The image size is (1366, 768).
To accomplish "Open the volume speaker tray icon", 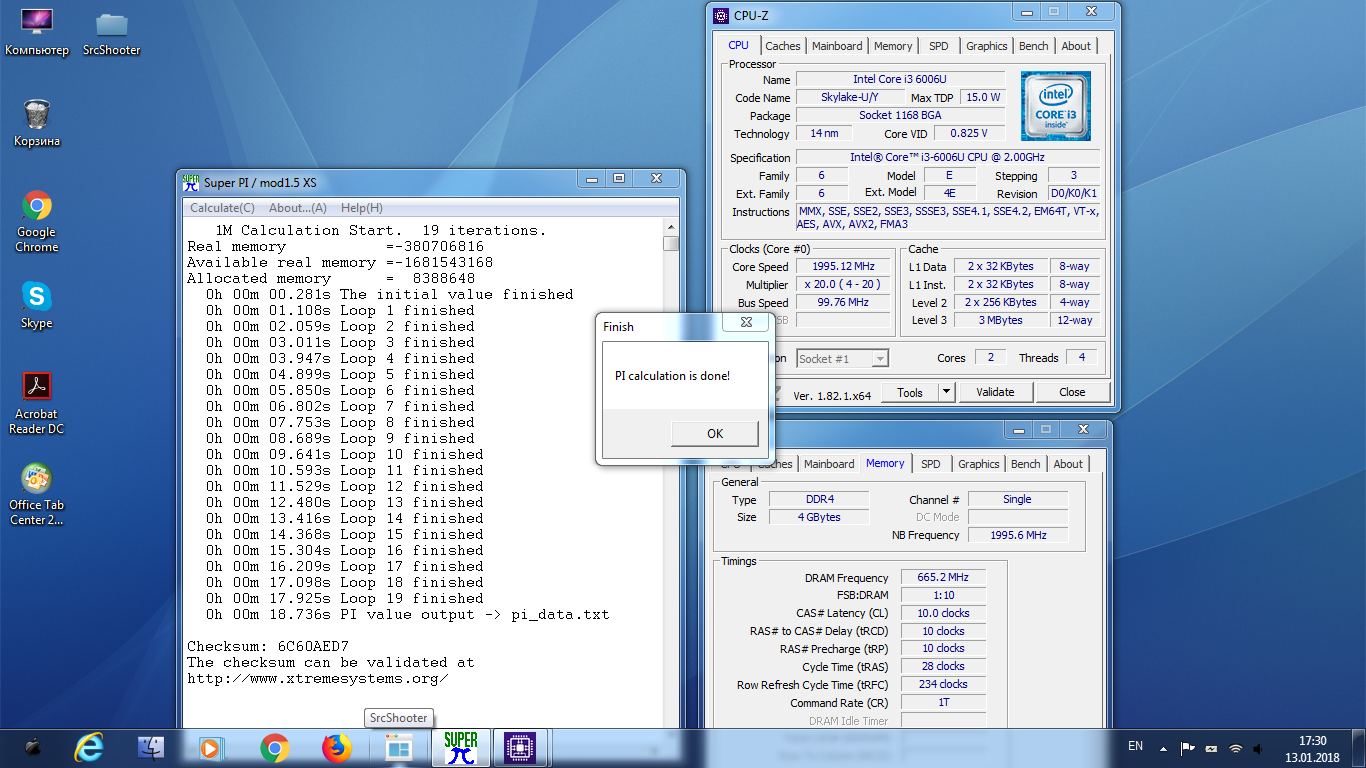I will 1260,747.
